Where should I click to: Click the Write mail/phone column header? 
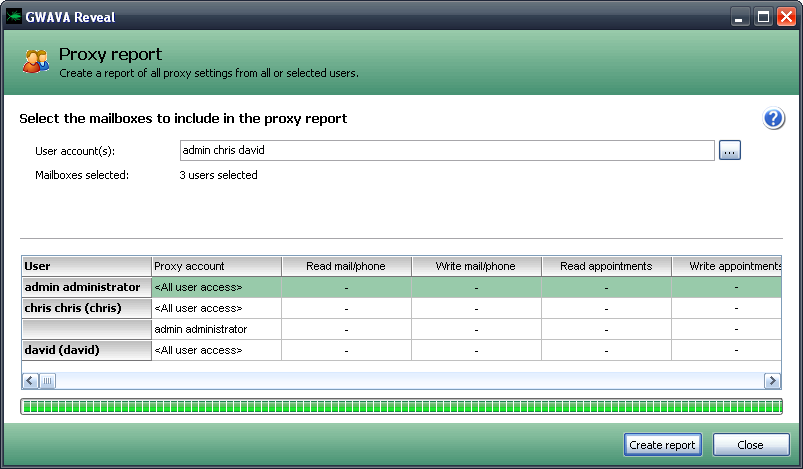tap(476, 266)
